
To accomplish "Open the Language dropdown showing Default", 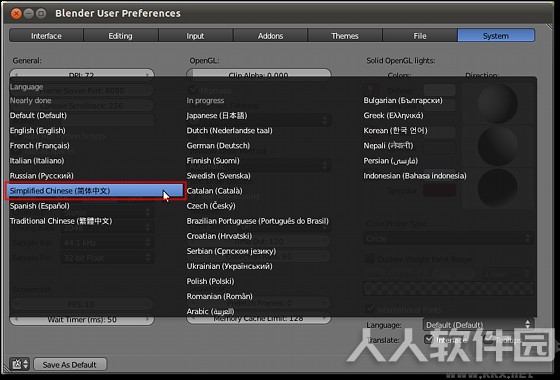I will coord(478,325).
